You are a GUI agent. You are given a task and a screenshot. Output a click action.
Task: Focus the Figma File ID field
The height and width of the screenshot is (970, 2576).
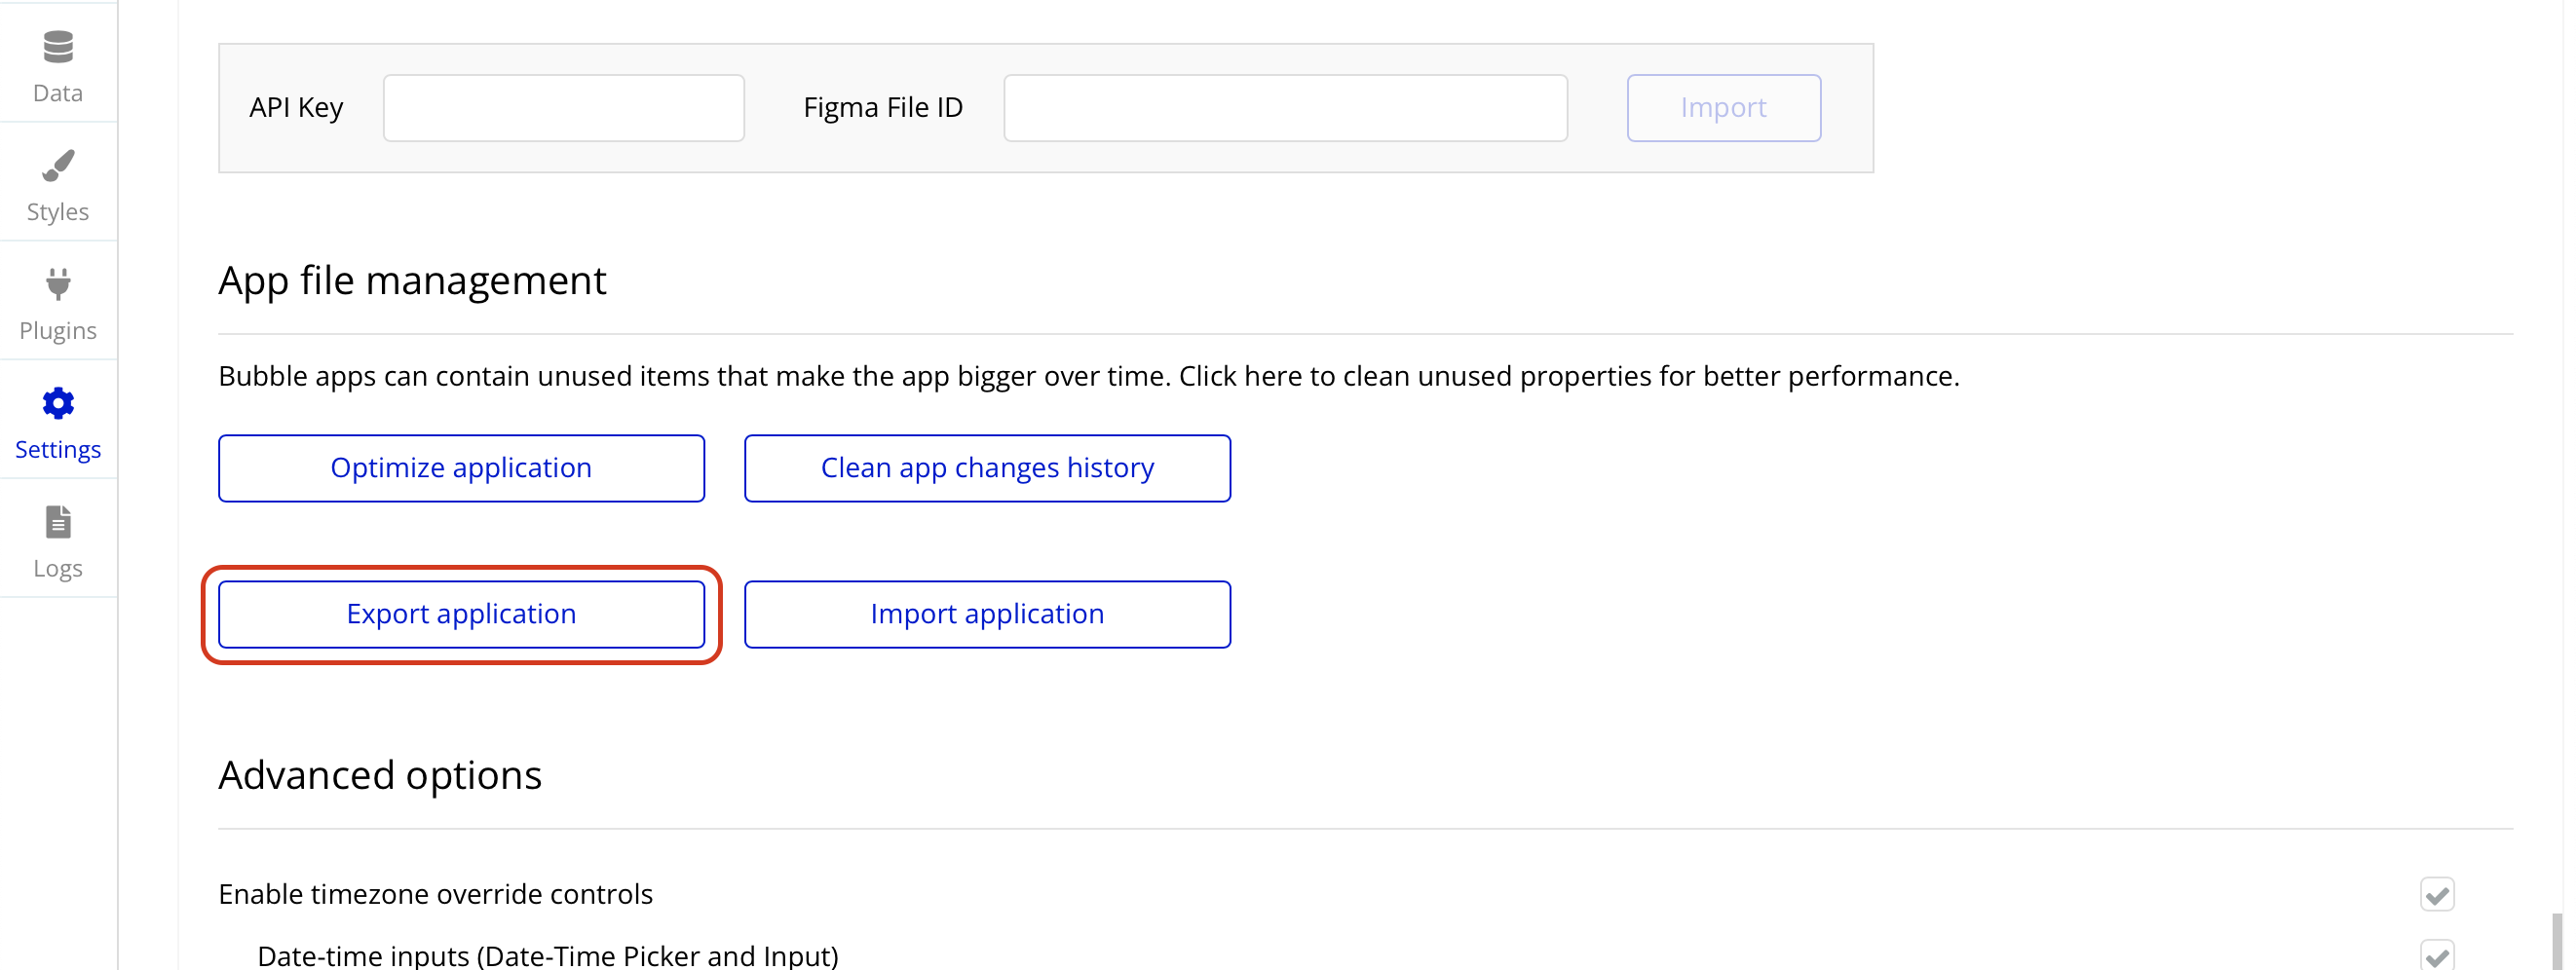pyautogui.click(x=1285, y=108)
